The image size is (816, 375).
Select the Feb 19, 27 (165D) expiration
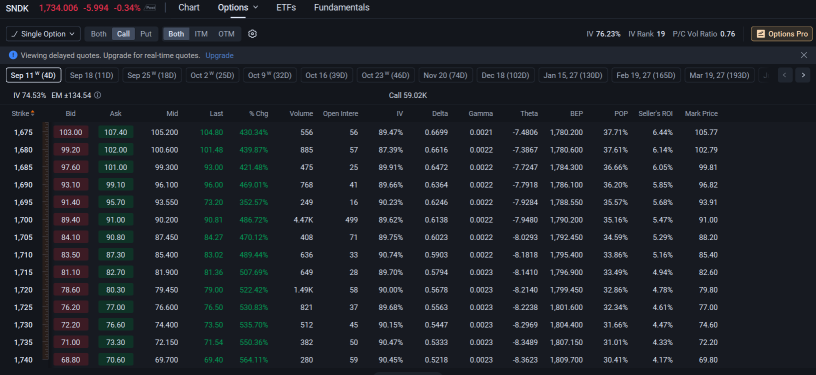pos(646,75)
